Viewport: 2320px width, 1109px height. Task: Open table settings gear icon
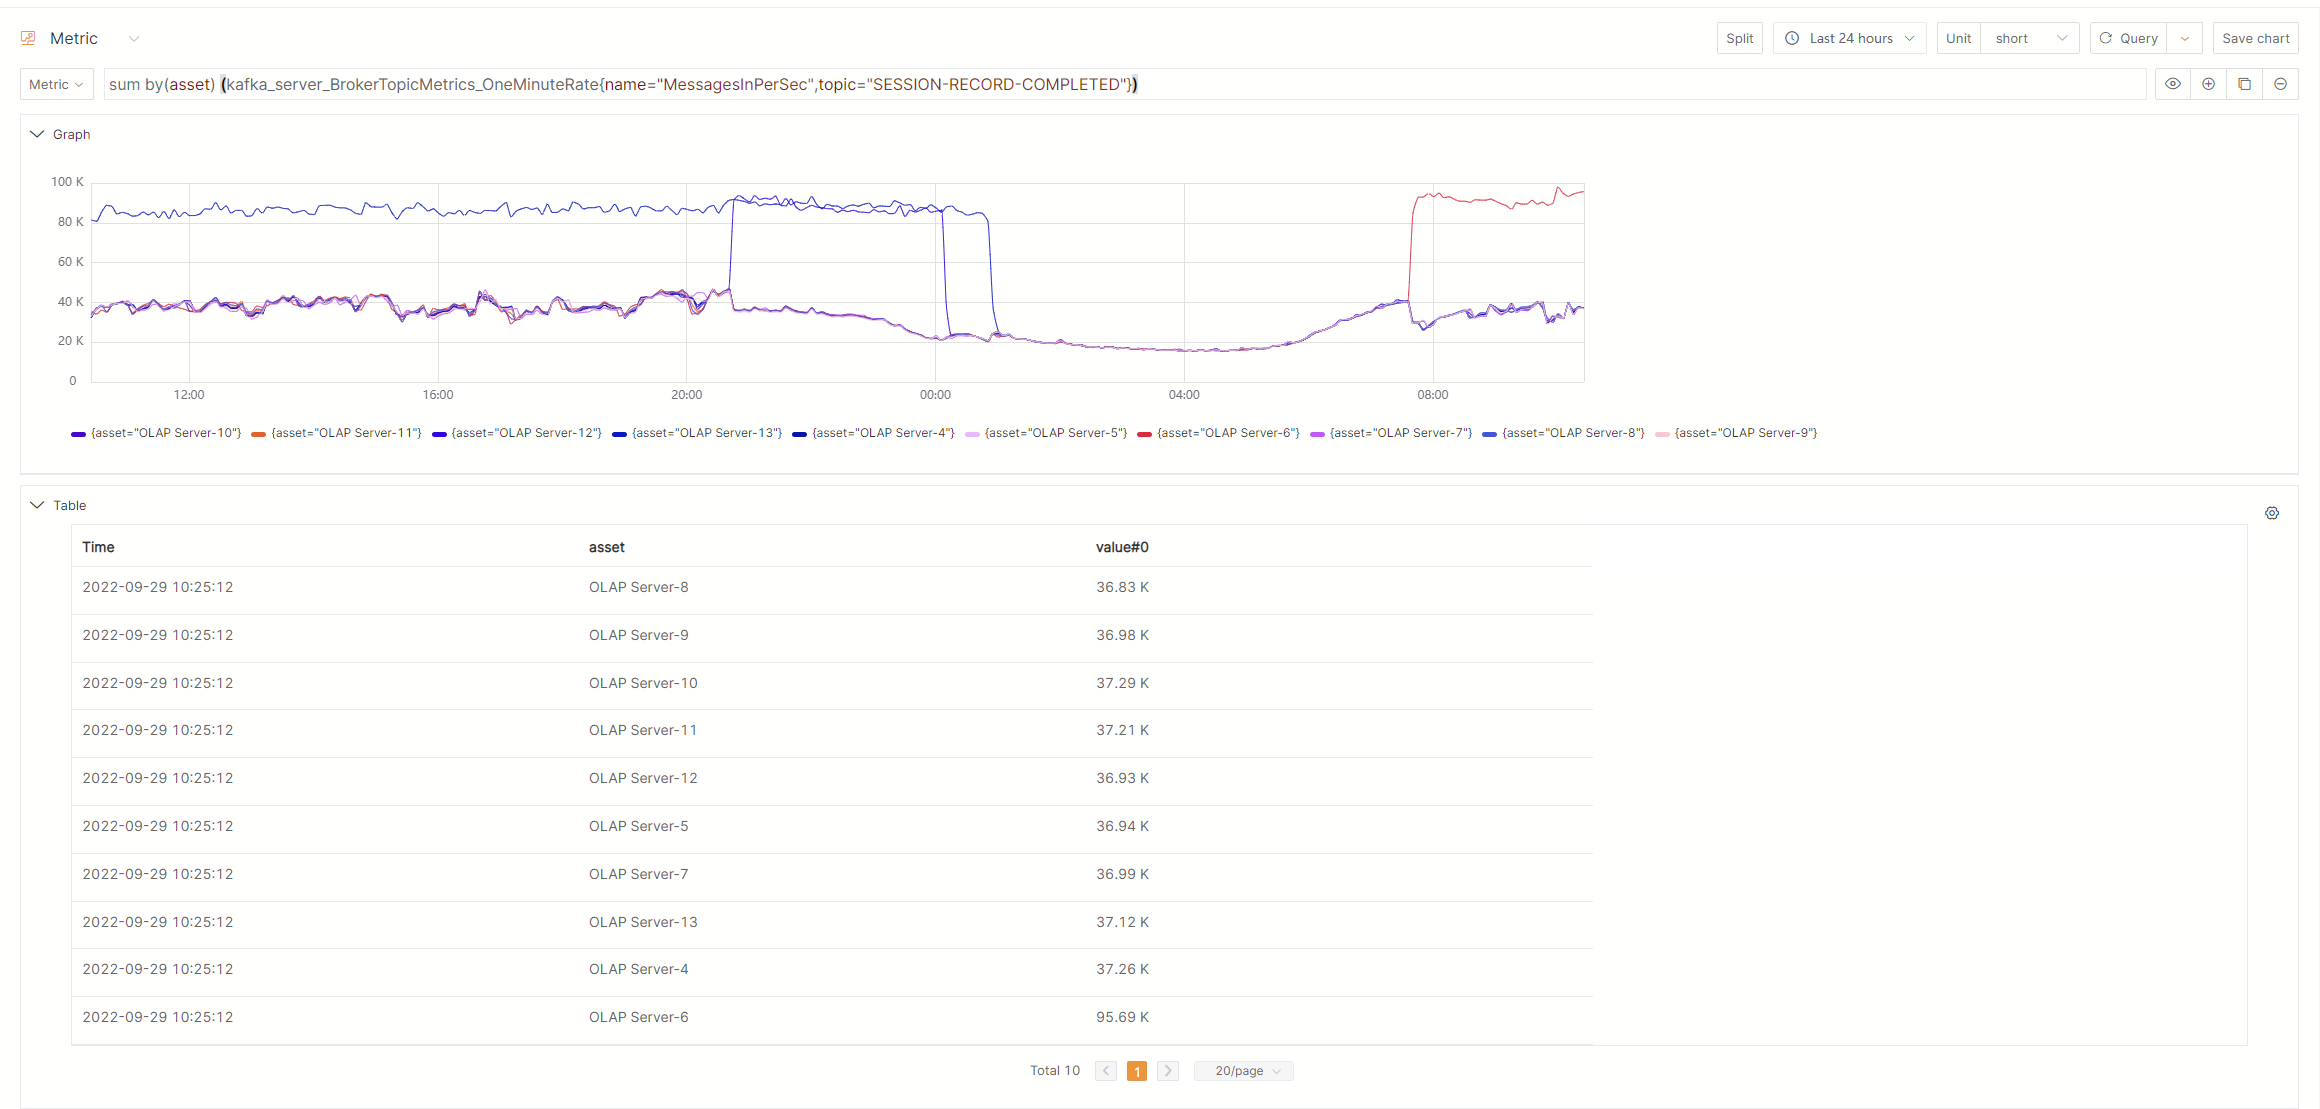[x=2272, y=513]
